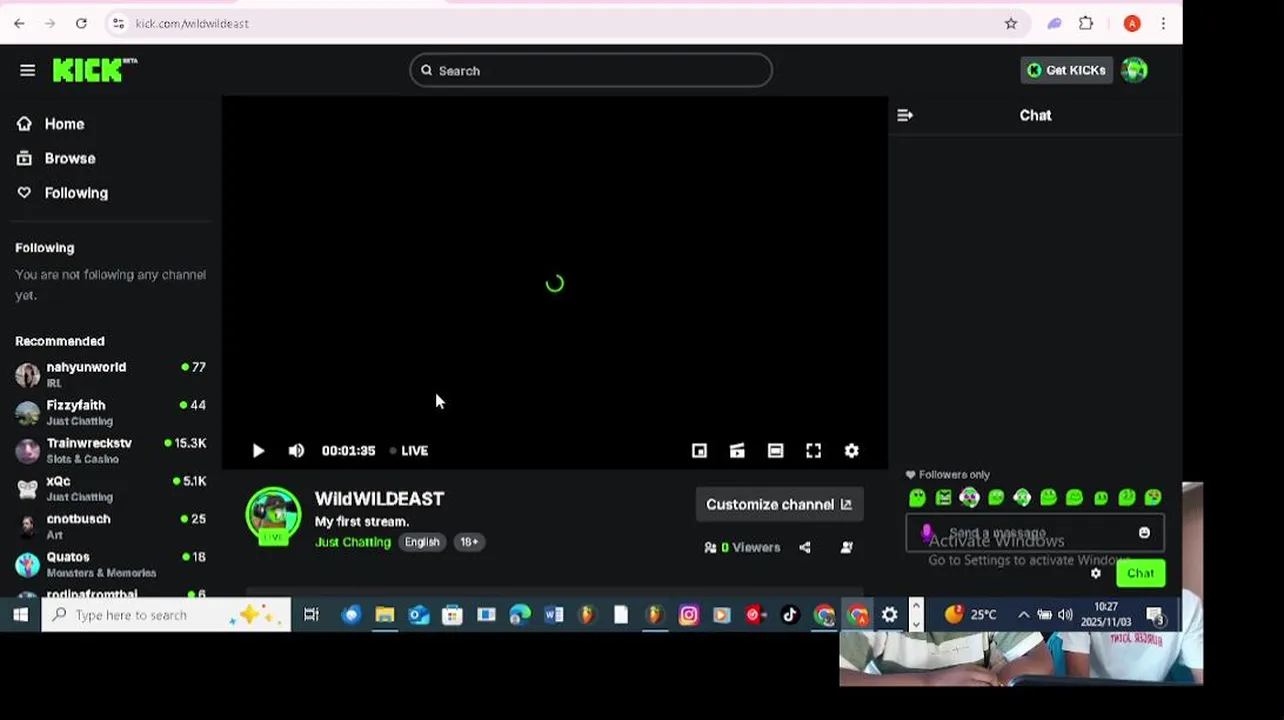Click xQc channel avatar

click(27, 488)
